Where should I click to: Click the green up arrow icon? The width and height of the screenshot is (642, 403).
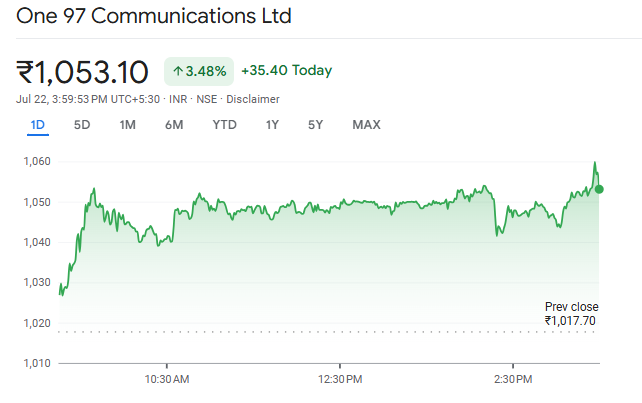(178, 71)
